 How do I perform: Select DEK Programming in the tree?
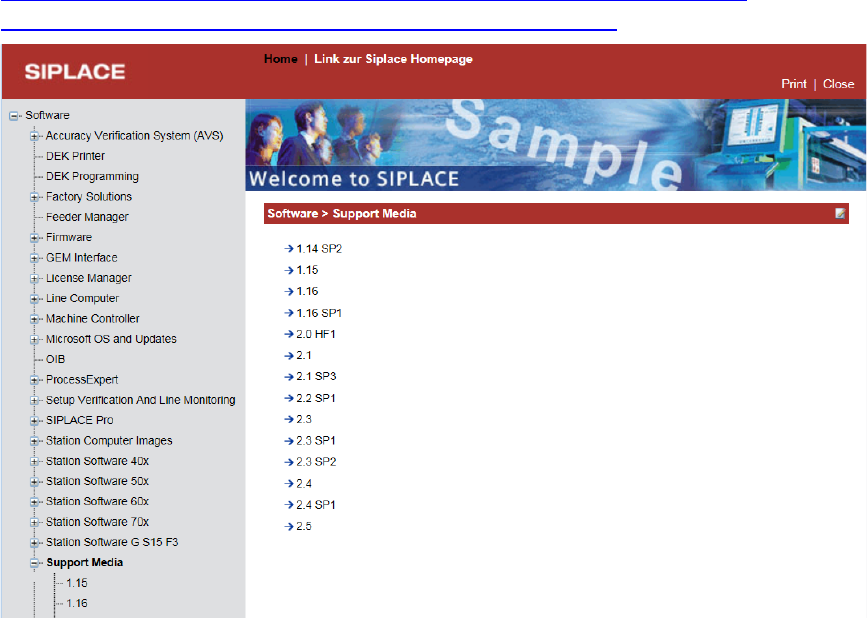[x=92, y=176]
